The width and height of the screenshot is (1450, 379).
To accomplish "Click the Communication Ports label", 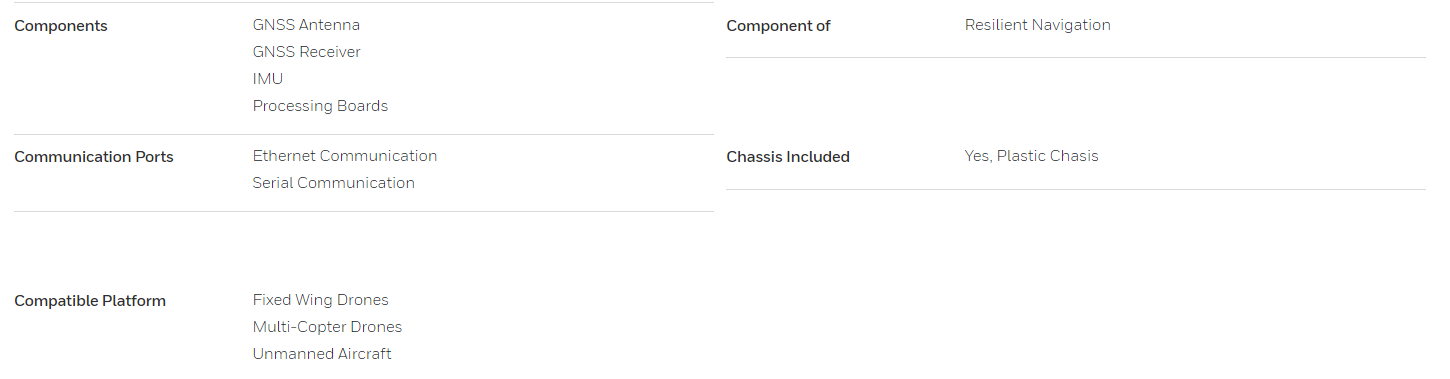I will (x=94, y=157).
